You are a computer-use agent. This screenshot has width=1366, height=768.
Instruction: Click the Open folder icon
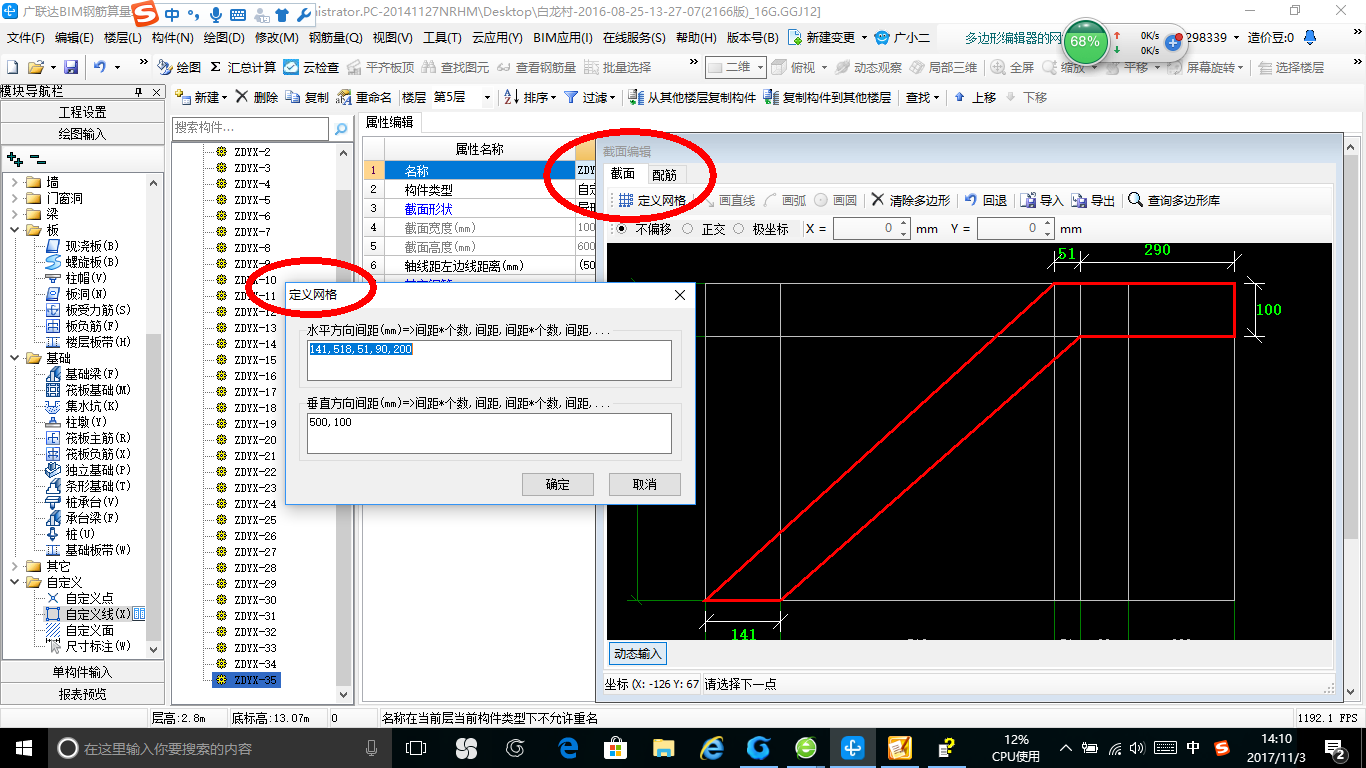35,67
